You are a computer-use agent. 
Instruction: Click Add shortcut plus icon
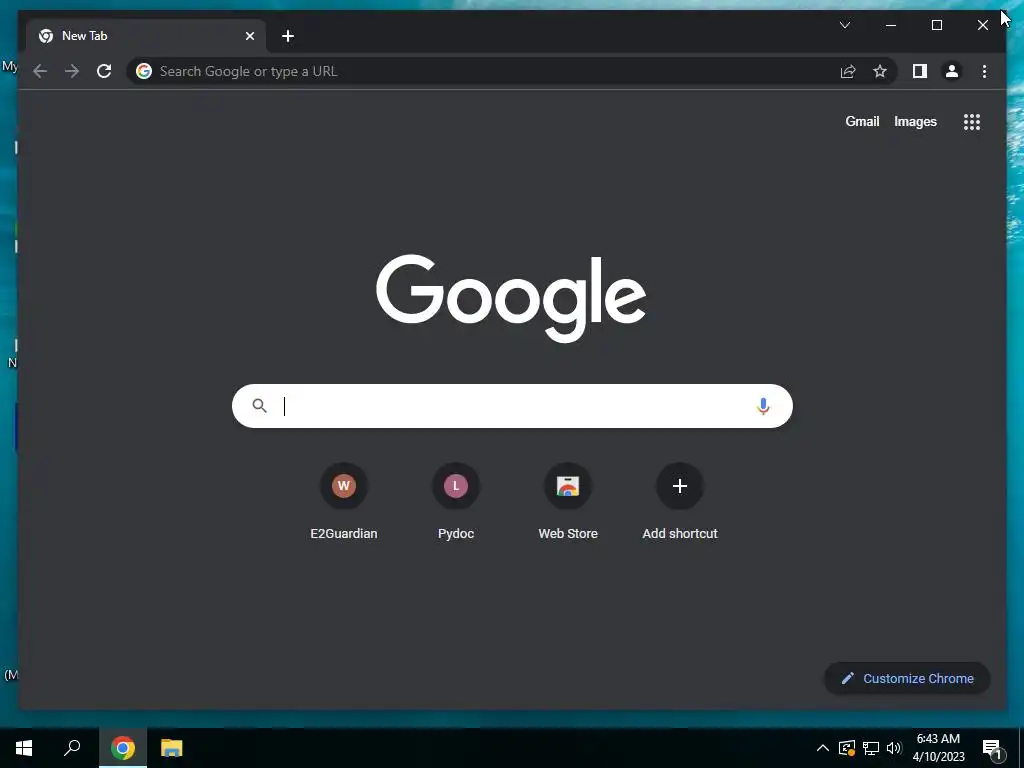click(680, 486)
